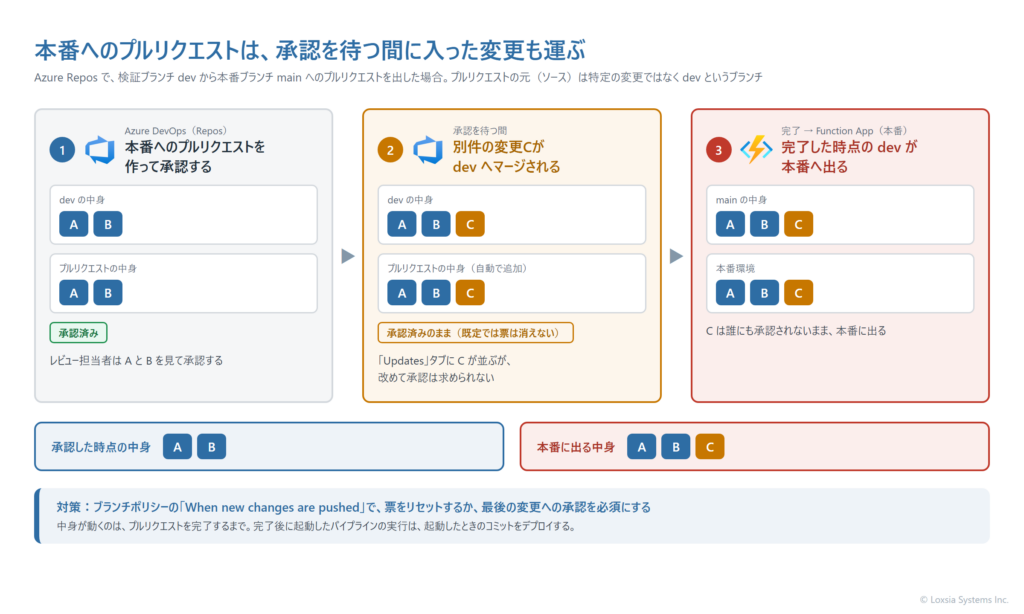Image resolution: width=1024 pixels, height=614 pixels.
Task: Select chip A under step 2 'dev の中身'
Action: (402, 224)
